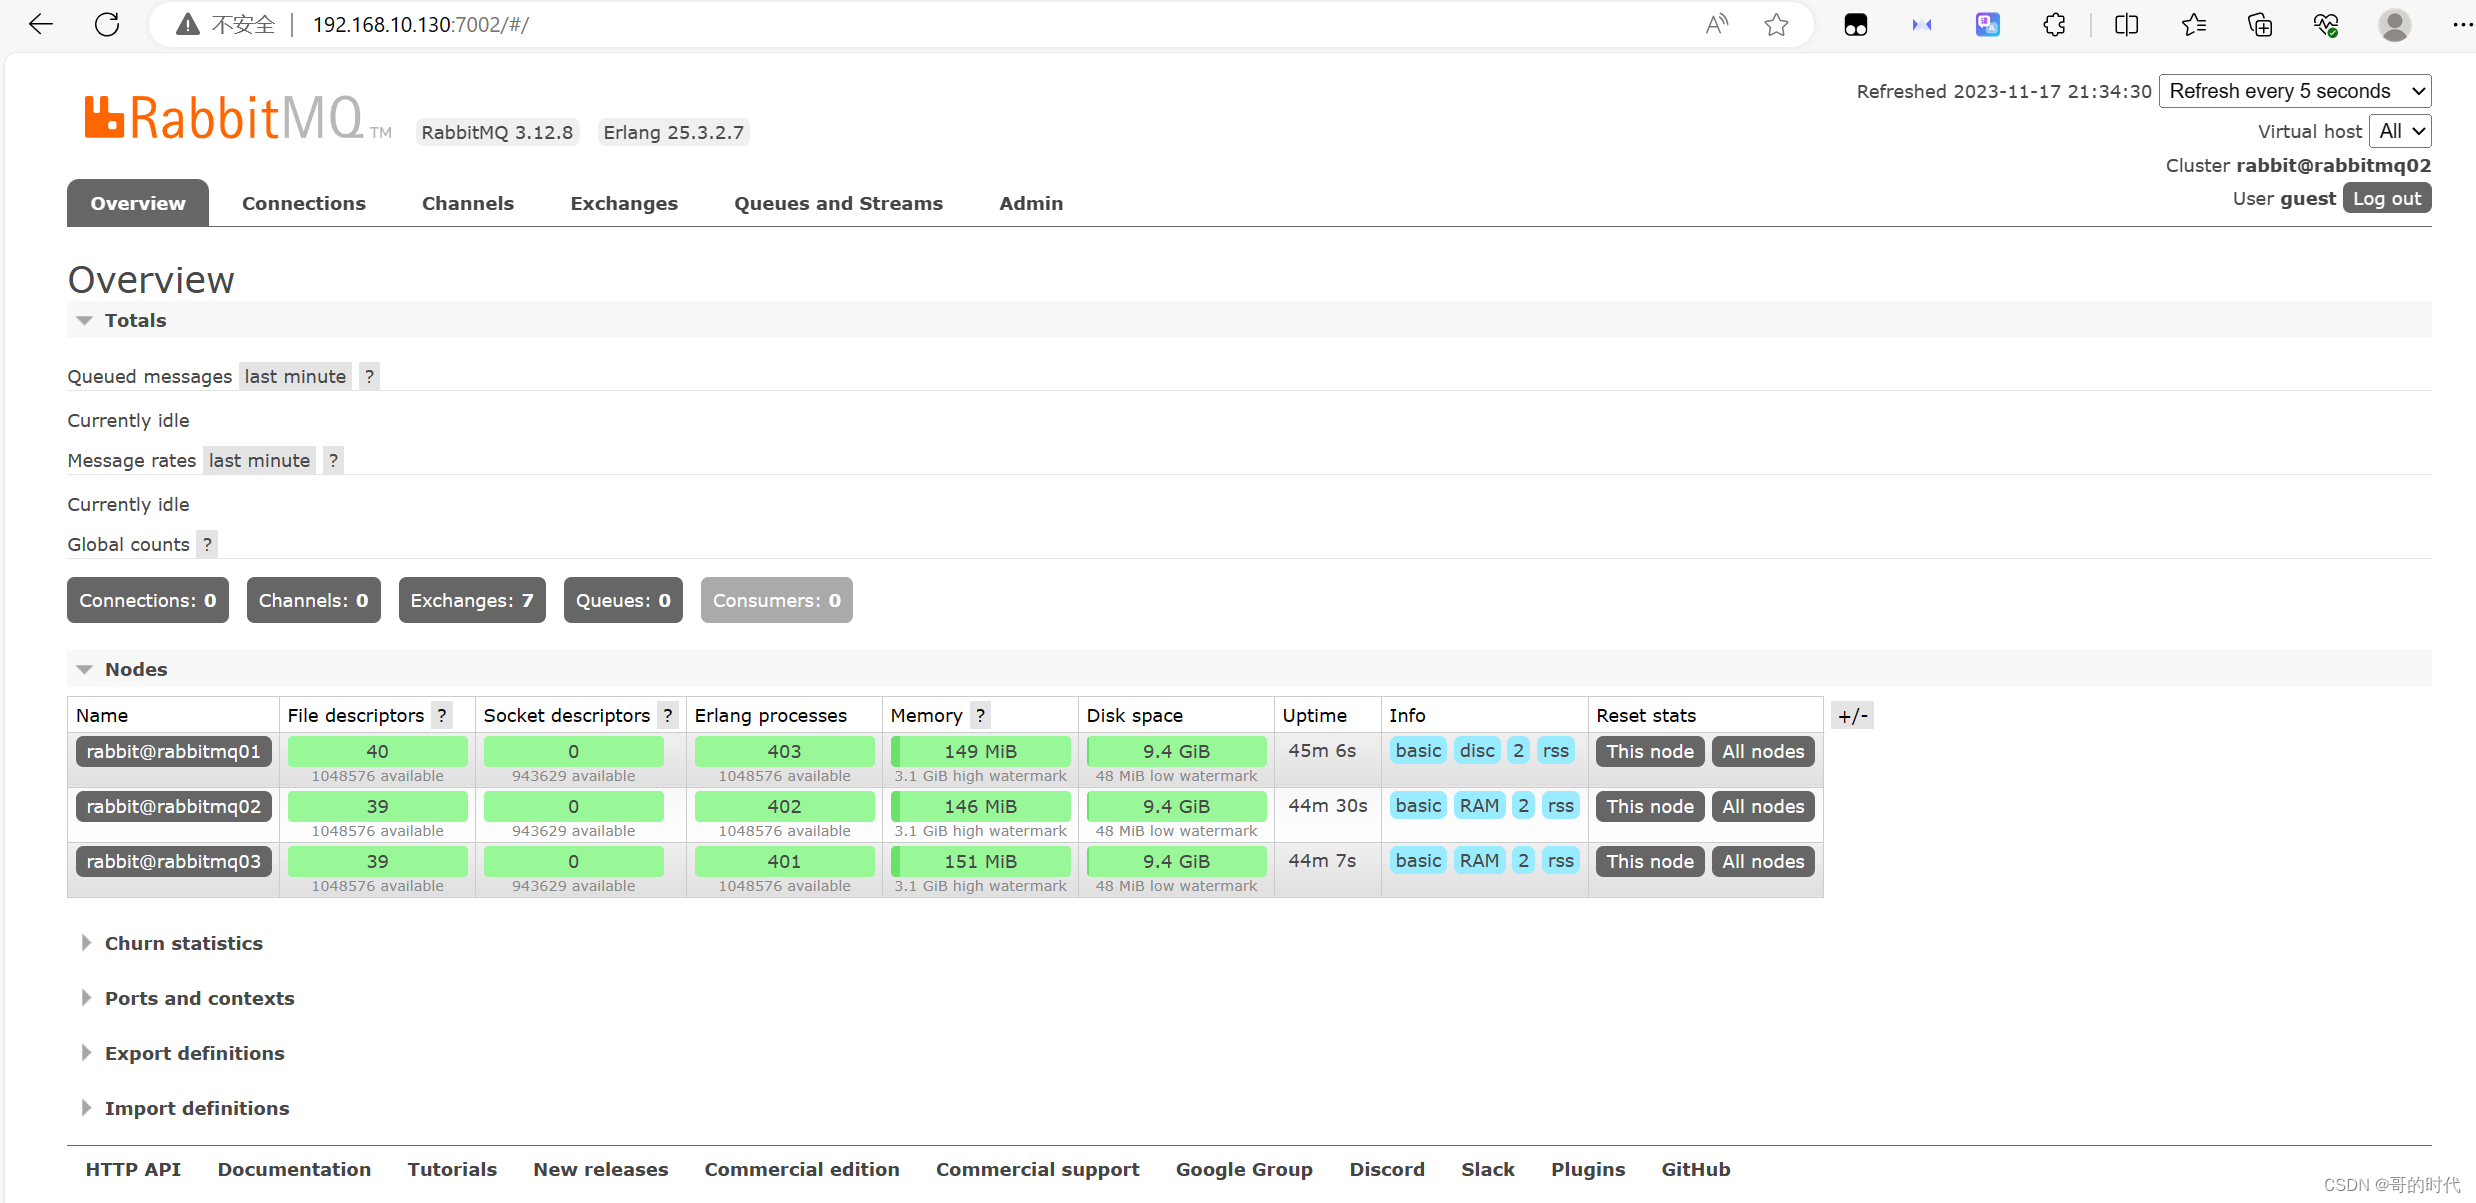Click help icon next to Memory column
Screen dimensions: 2476x1203
pos(980,715)
